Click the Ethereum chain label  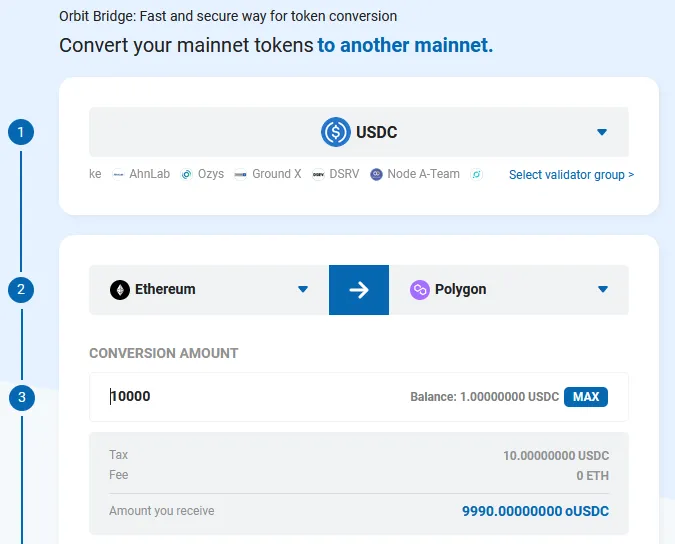tap(165, 289)
